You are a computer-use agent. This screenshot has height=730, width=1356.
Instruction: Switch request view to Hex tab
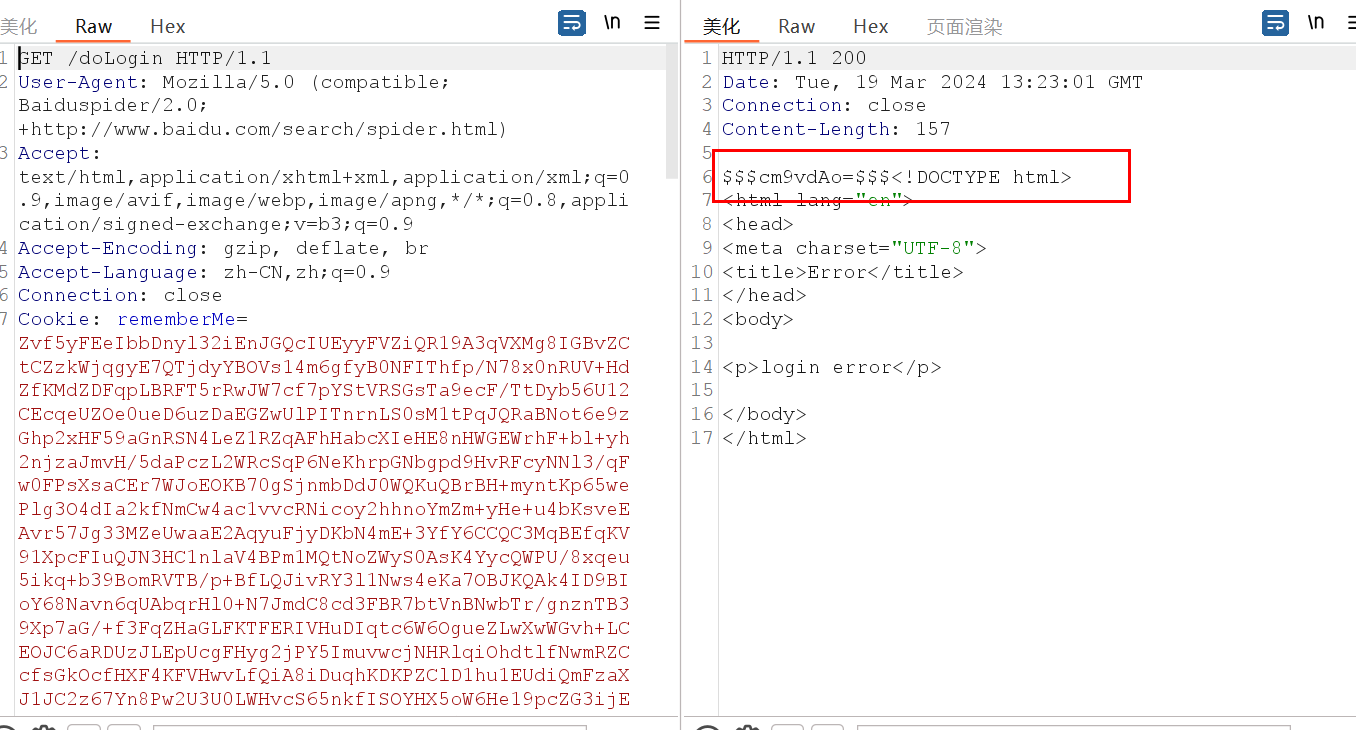pyautogui.click(x=167, y=27)
